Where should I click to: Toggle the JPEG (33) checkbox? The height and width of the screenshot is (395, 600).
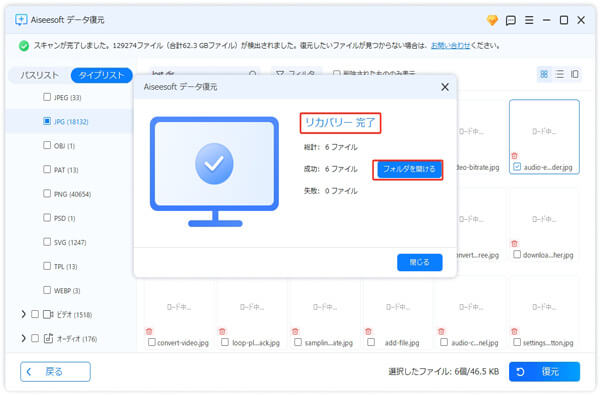pyautogui.click(x=47, y=97)
